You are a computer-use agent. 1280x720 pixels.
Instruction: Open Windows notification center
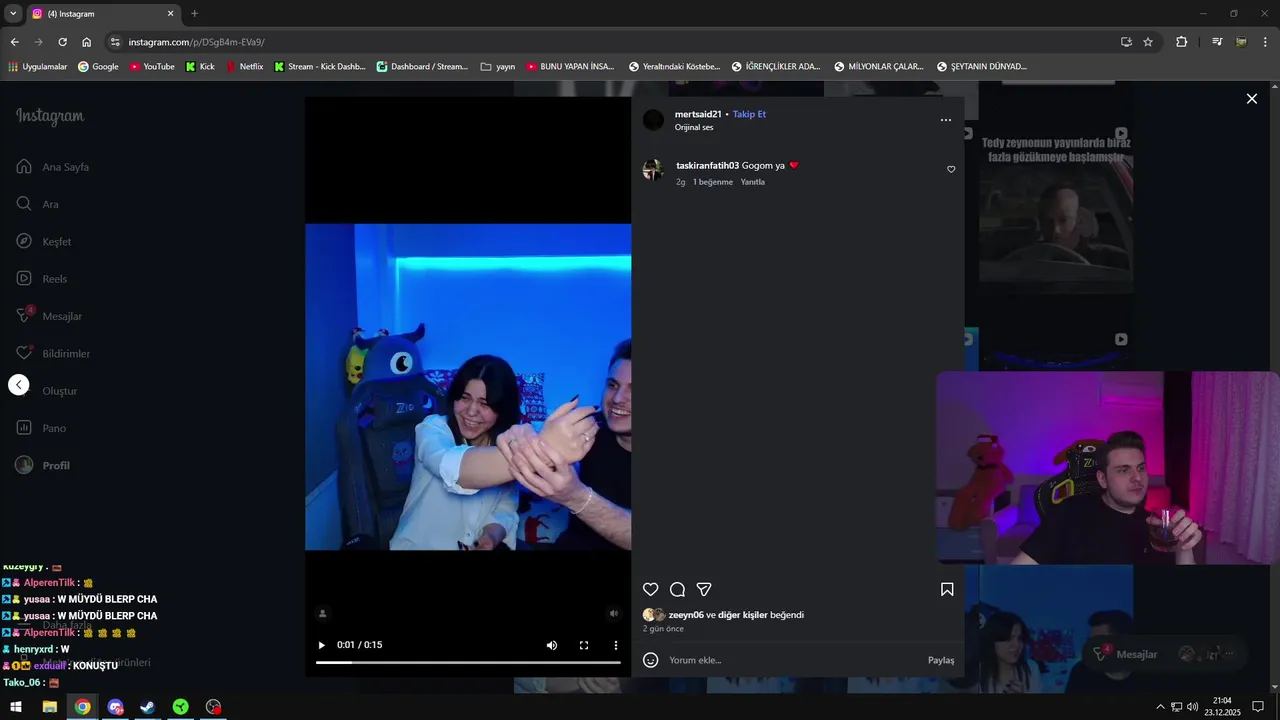1258,707
